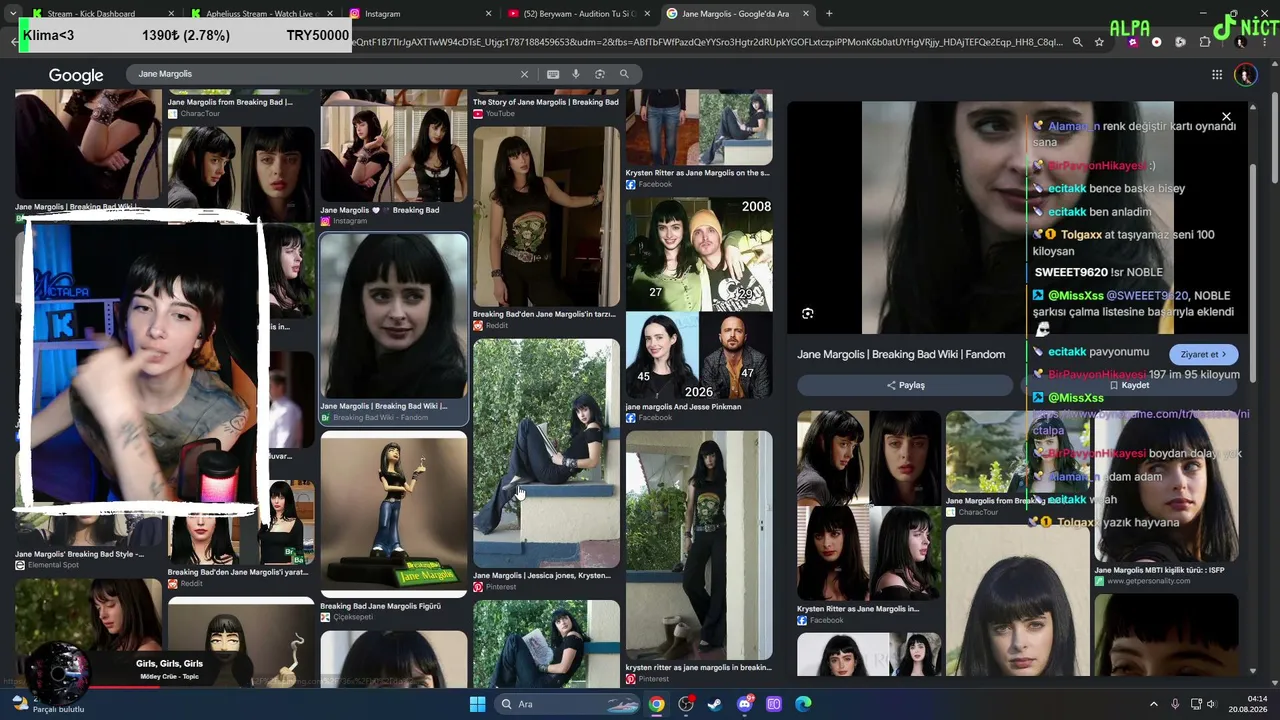Search by image with Google Lens
Viewport: 1280px width, 720px height.
[600, 74]
